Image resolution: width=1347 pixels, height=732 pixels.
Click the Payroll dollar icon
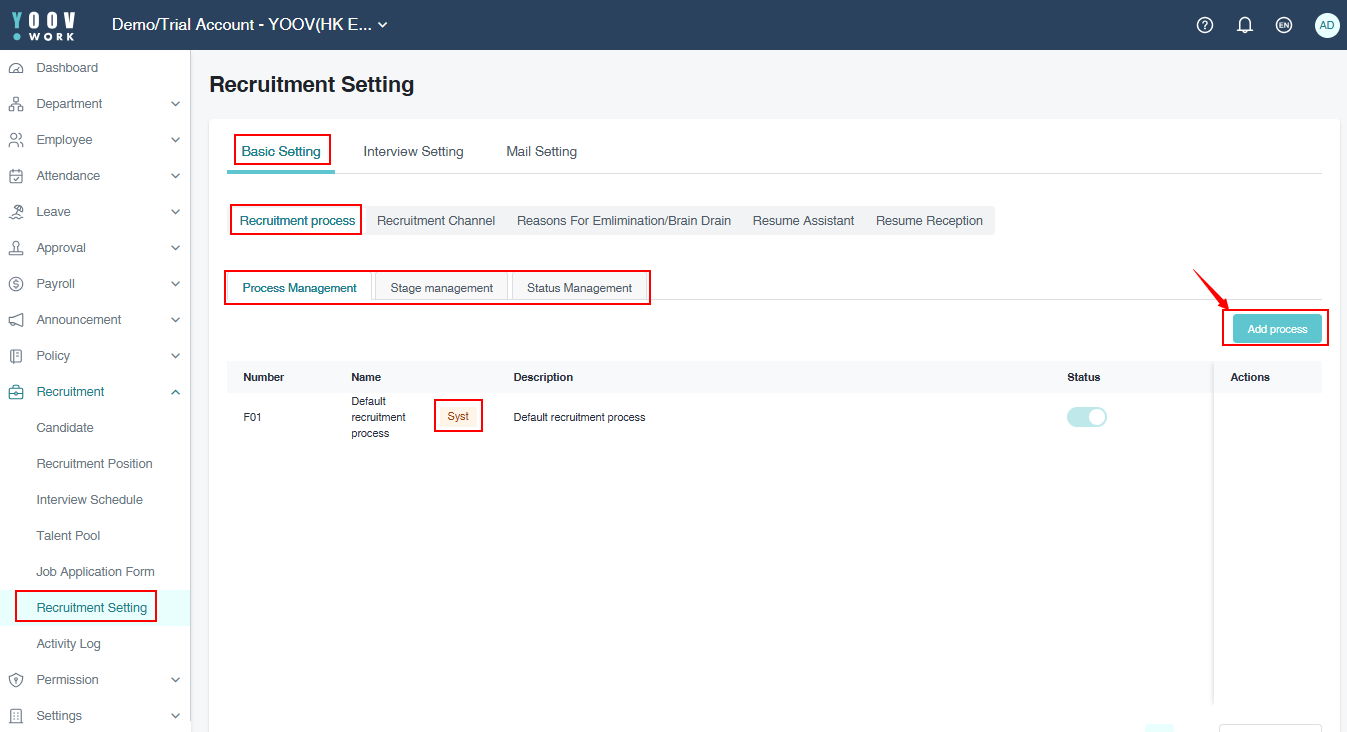coord(16,284)
